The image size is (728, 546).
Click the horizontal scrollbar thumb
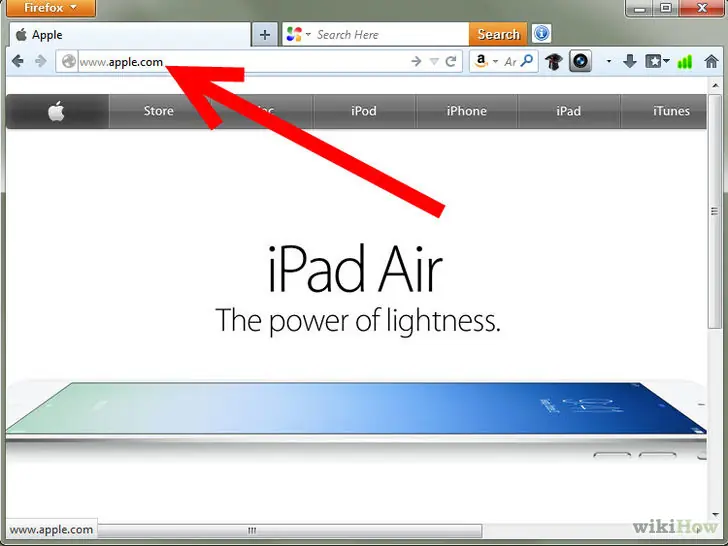coord(288,530)
